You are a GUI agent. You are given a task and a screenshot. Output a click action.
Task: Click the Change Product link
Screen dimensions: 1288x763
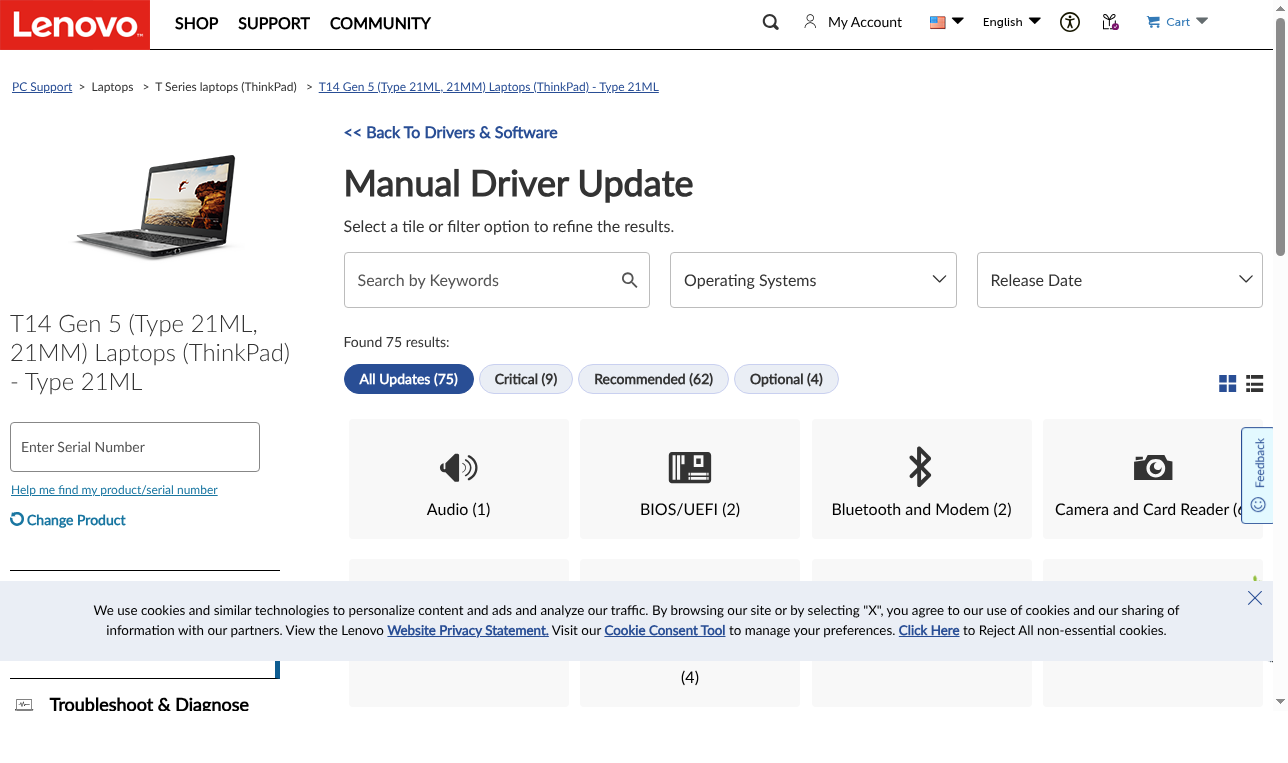76,520
